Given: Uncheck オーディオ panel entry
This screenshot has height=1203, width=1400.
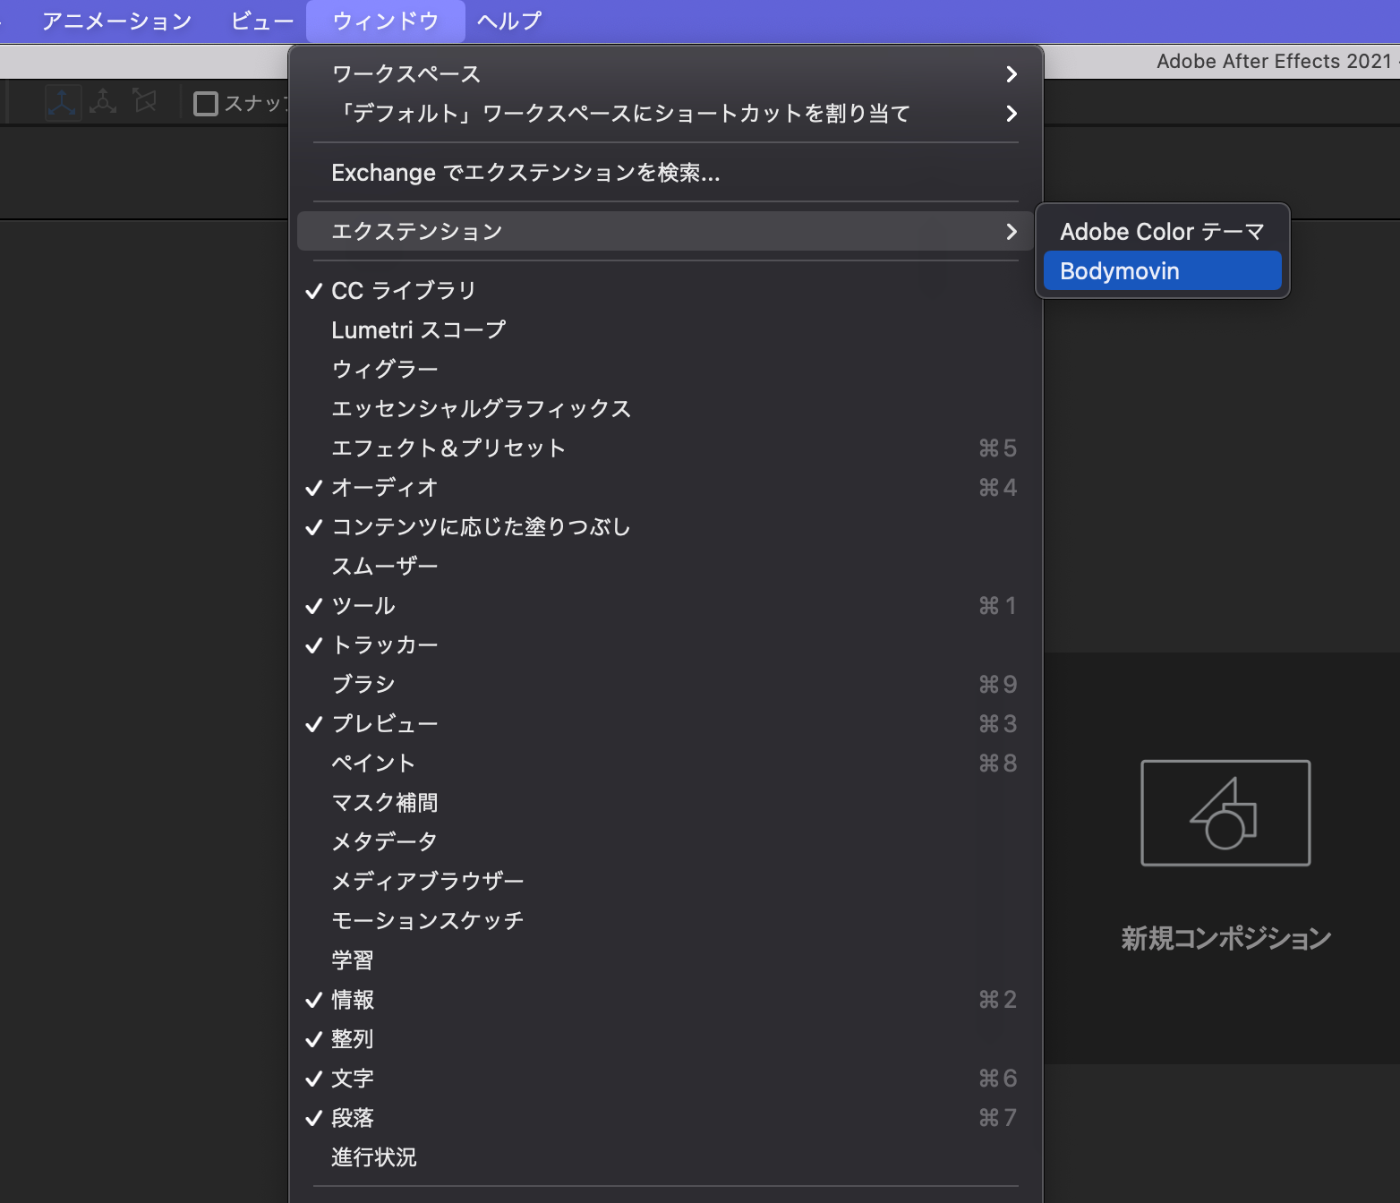Looking at the screenshot, I should pos(666,487).
